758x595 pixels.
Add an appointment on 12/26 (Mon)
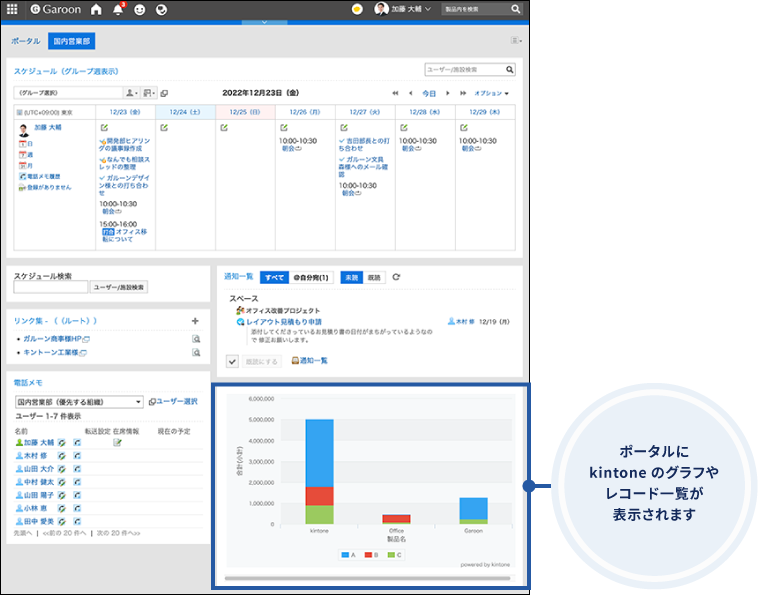coord(284,128)
